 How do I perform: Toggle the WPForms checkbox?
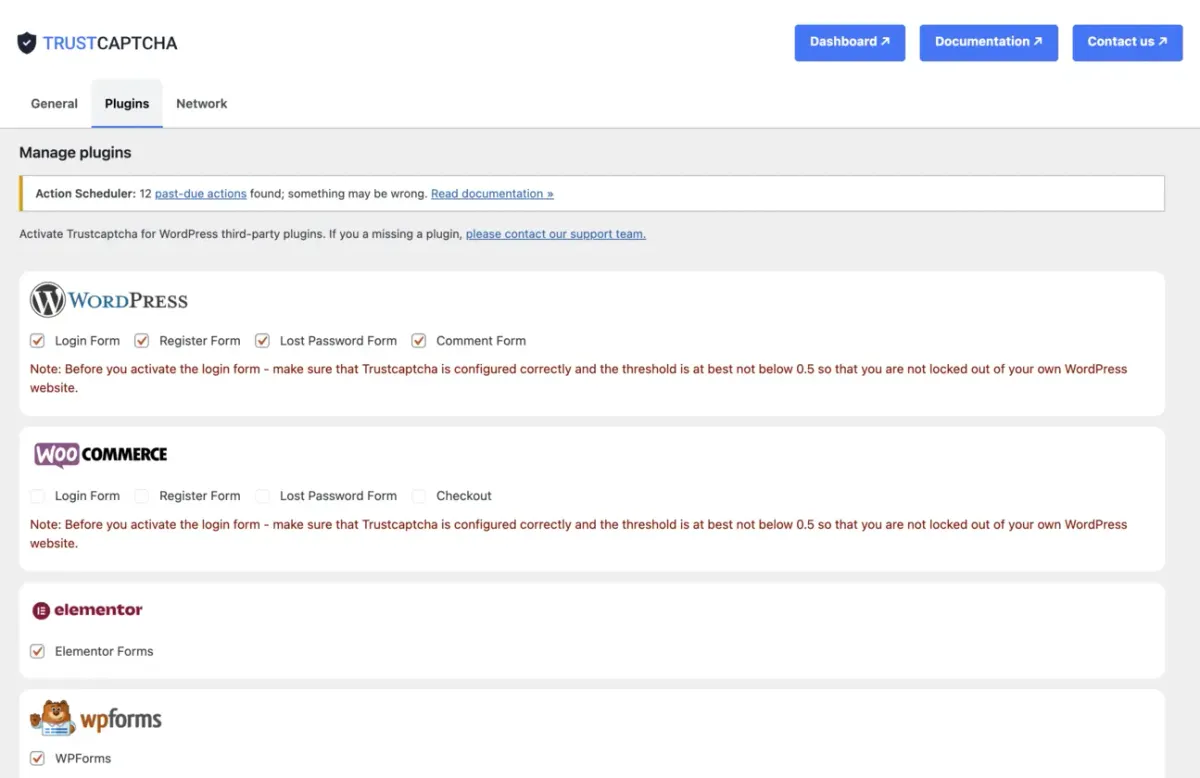coord(38,758)
